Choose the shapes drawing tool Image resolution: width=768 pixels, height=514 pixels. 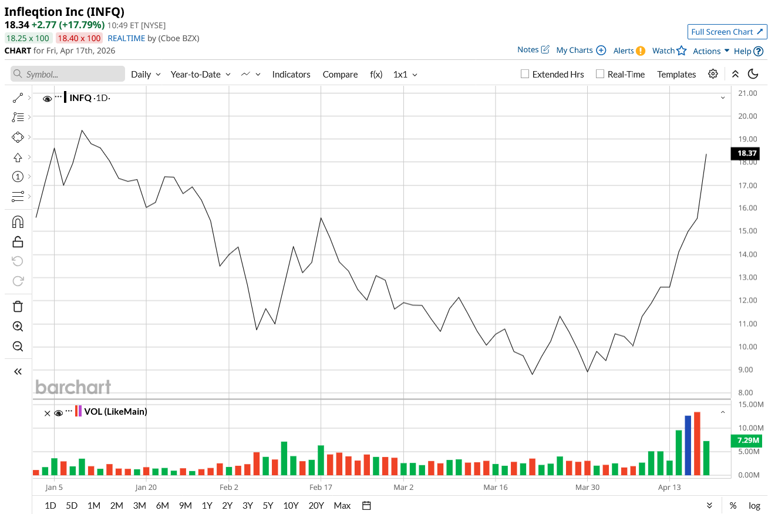coord(18,137)
